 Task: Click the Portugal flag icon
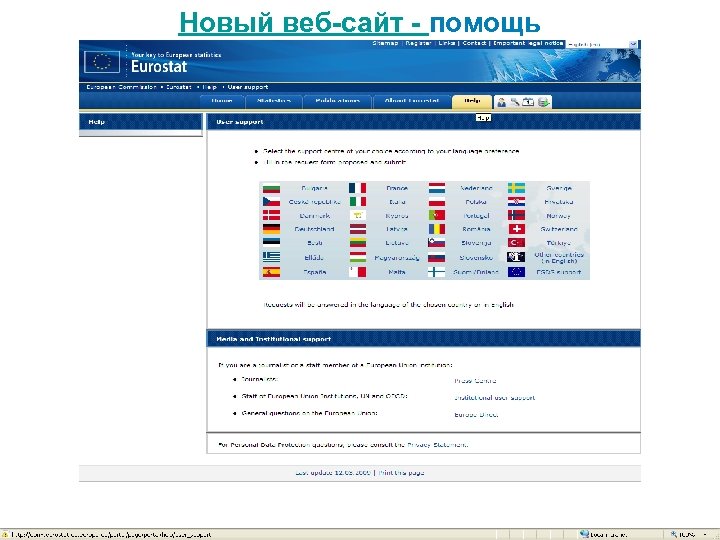point(437,215)
